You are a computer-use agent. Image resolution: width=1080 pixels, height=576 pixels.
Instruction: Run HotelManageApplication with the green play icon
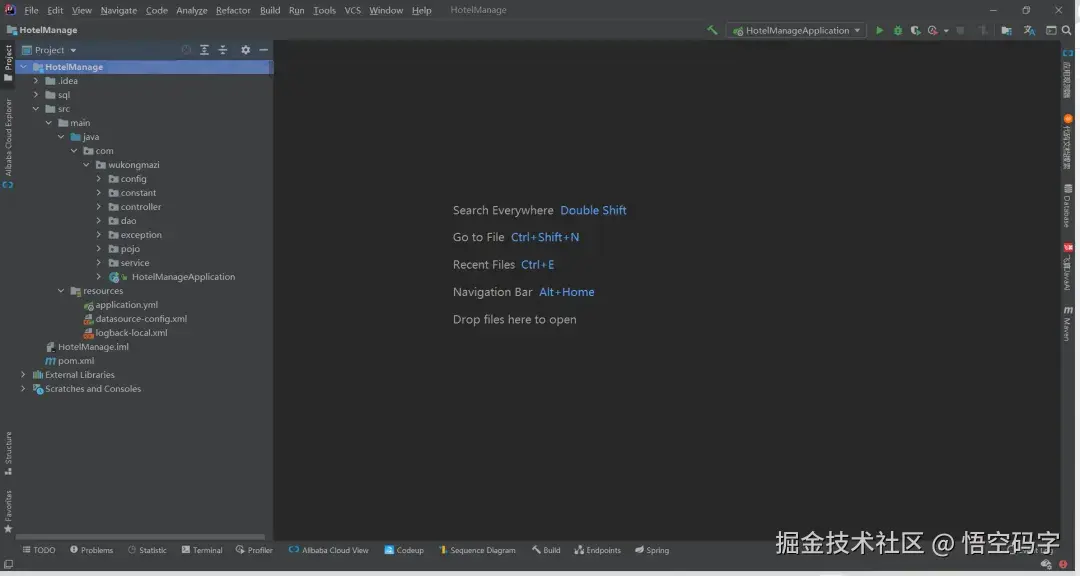pos(880,30)
